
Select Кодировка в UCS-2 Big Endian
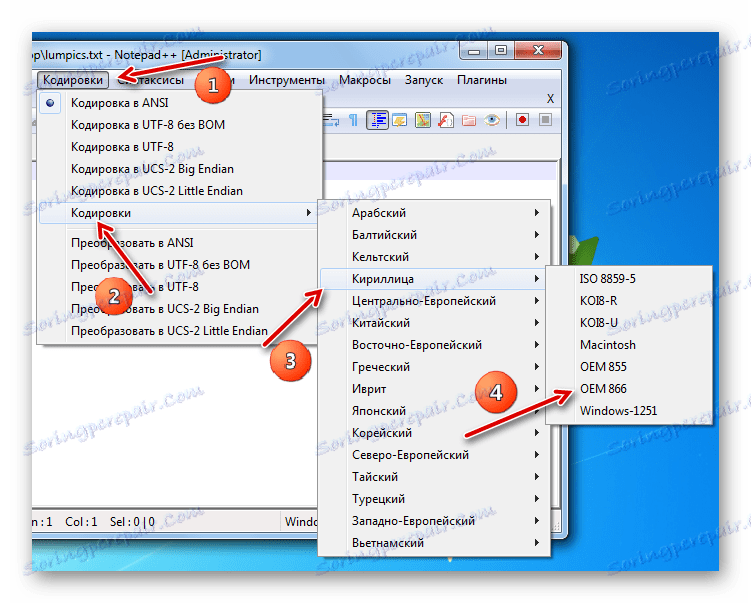click(180, 169)
